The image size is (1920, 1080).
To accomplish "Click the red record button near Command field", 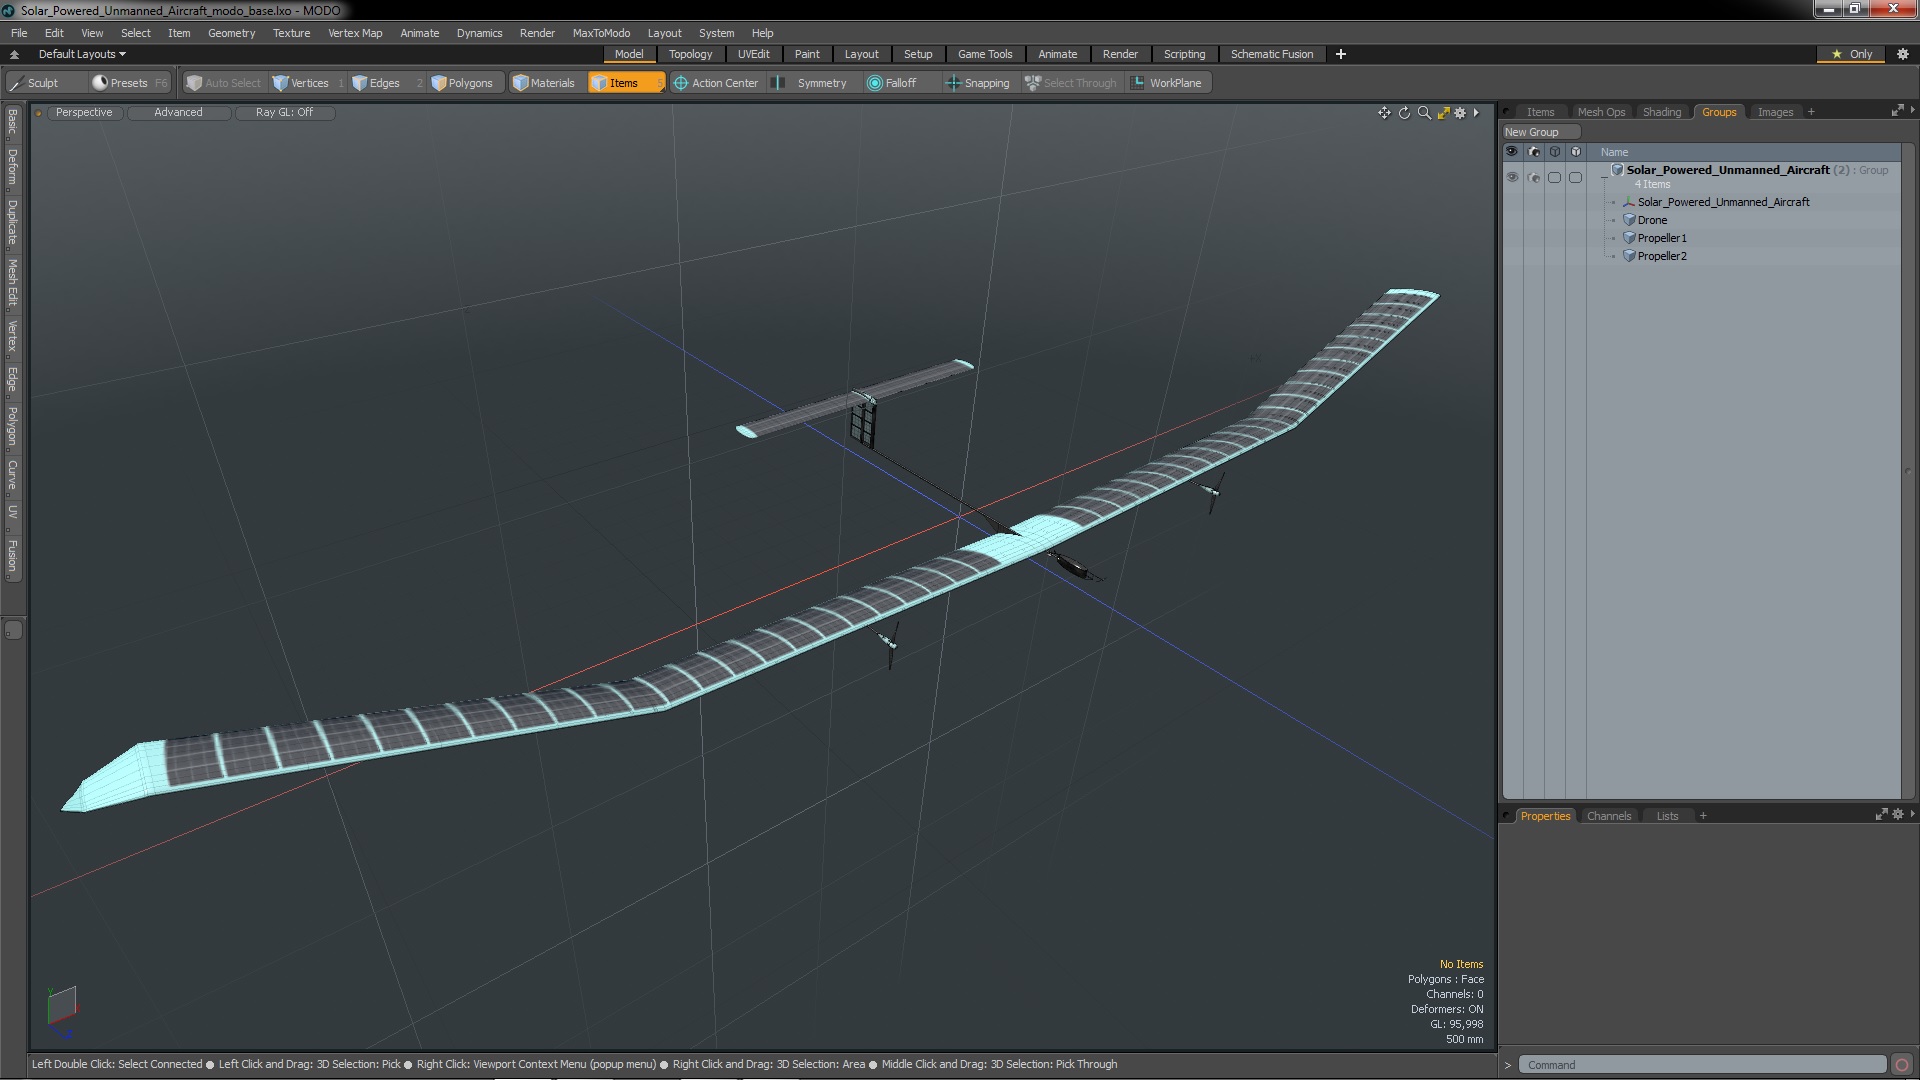I will (x=1902, y=1065).
